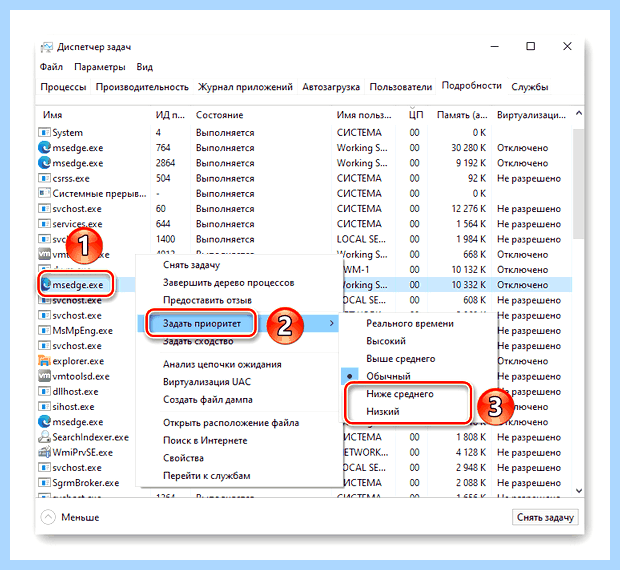Sort by the ИД процесса column header

(x=170, y=115)
